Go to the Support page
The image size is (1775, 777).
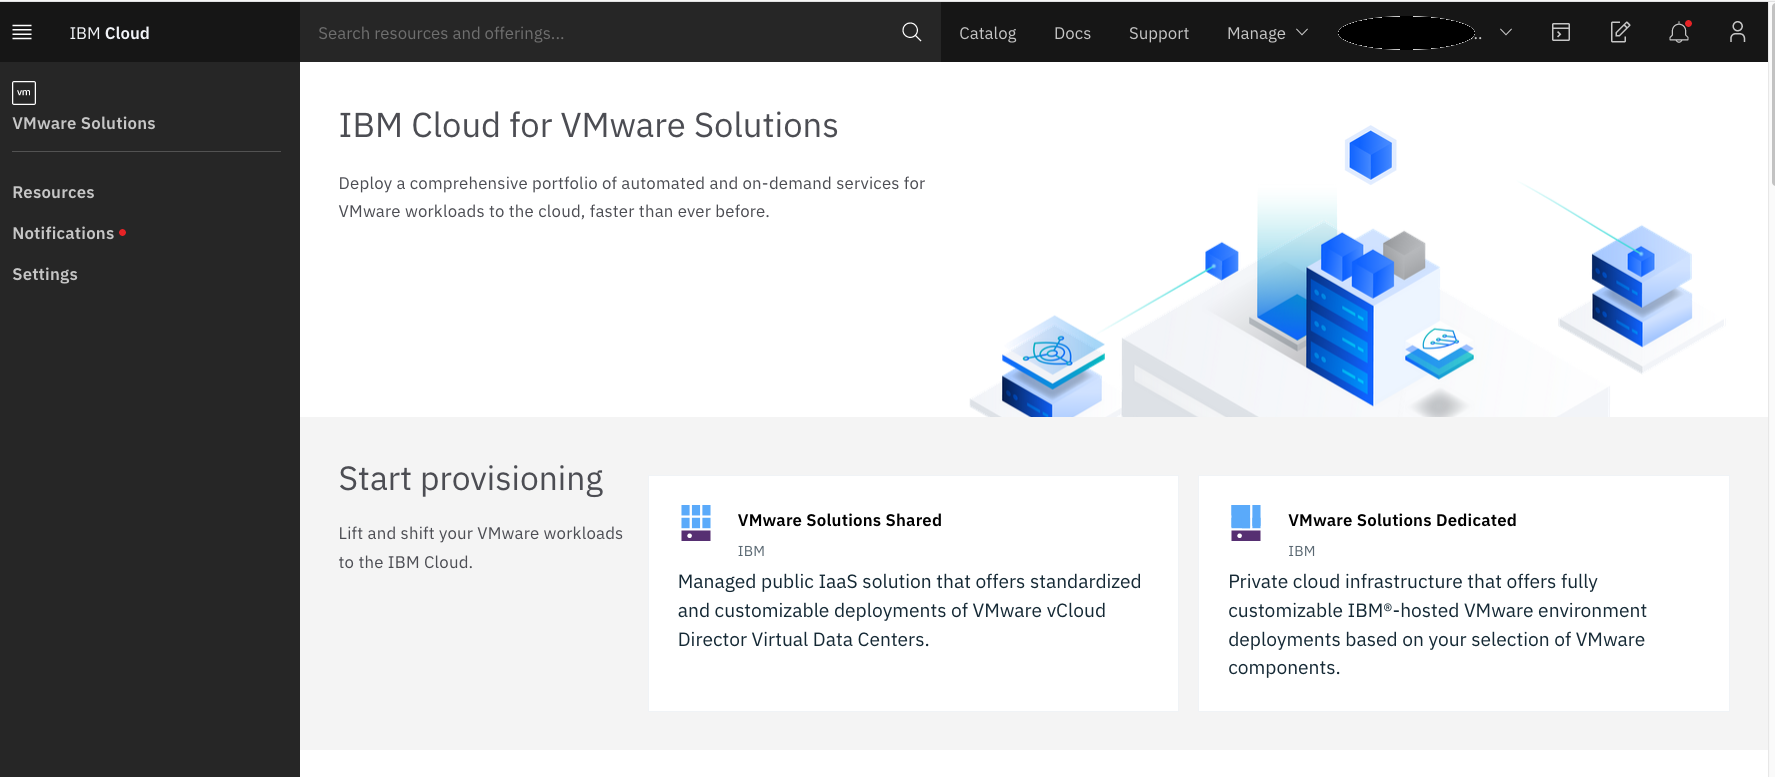click(x=1158, y=33)
